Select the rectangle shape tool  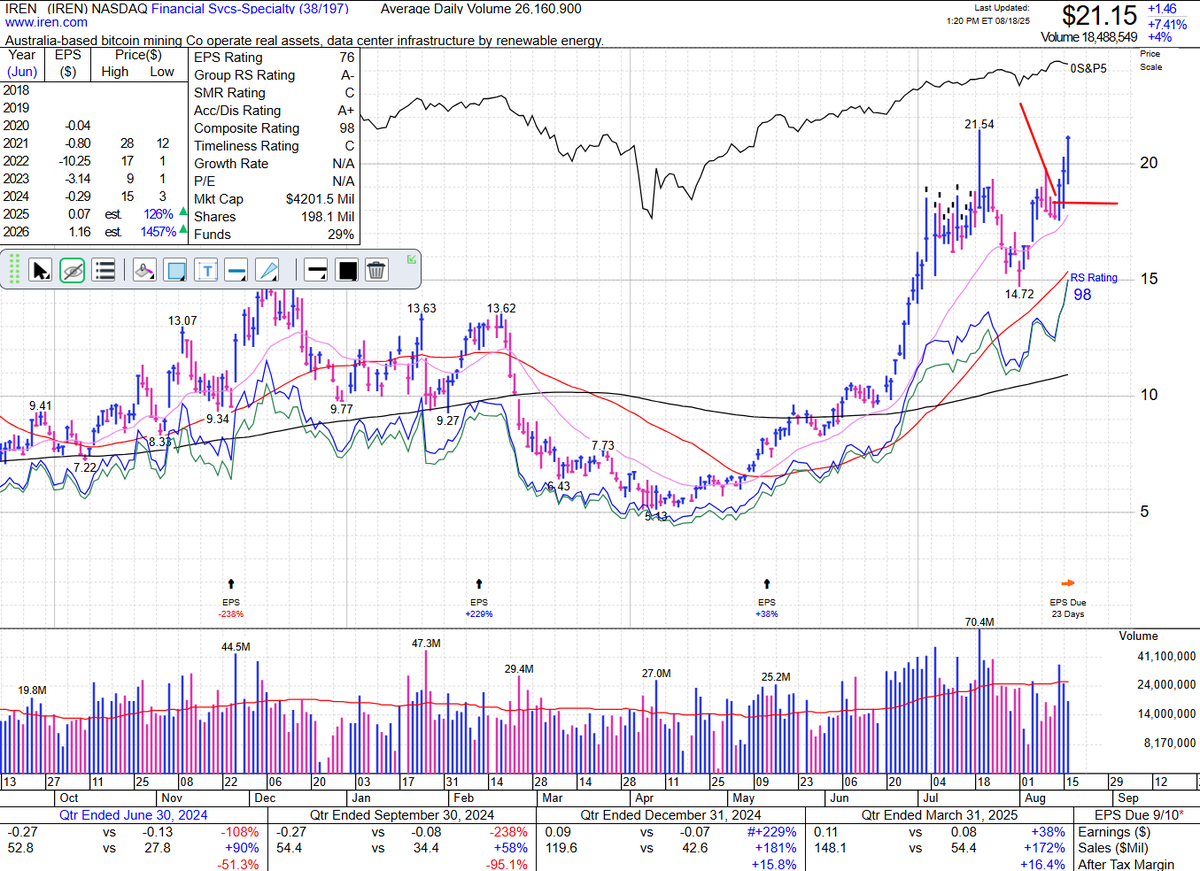176,270
